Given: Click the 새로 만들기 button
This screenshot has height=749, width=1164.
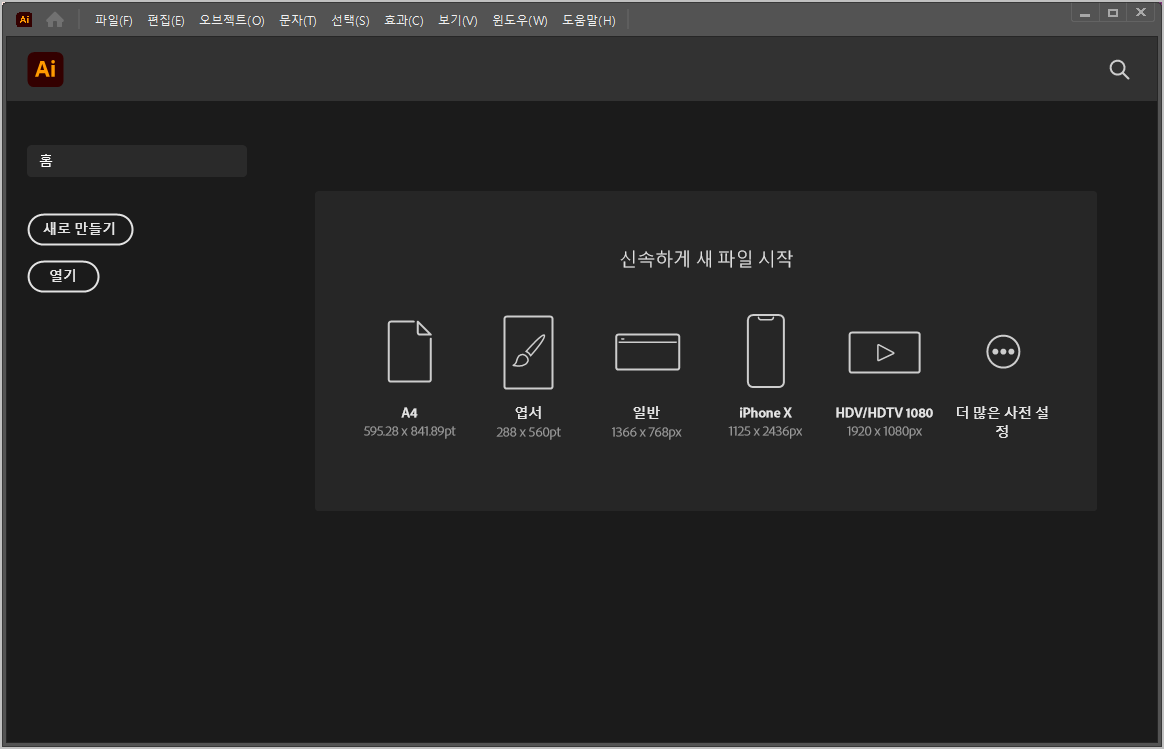Looking at the screenshot, I should click(x=80, y=229).
